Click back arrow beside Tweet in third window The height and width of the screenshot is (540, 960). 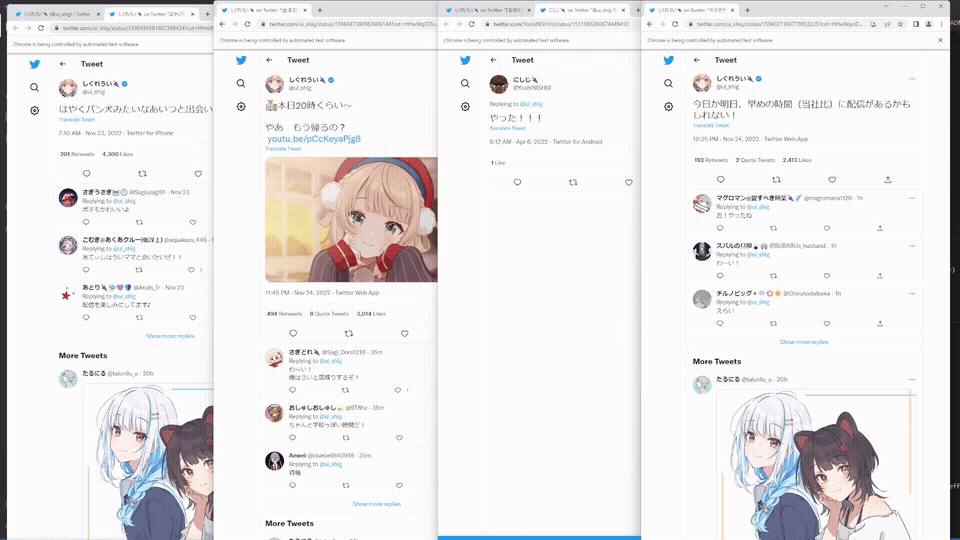pos(493,60)
